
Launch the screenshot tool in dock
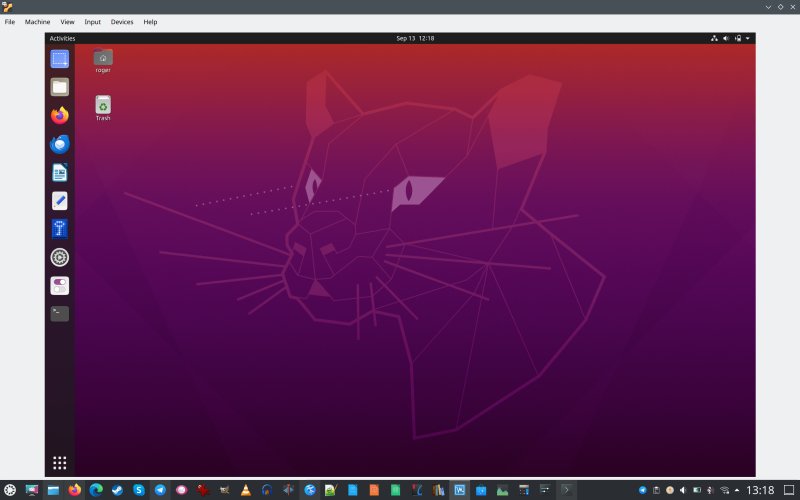coord(60,59)
